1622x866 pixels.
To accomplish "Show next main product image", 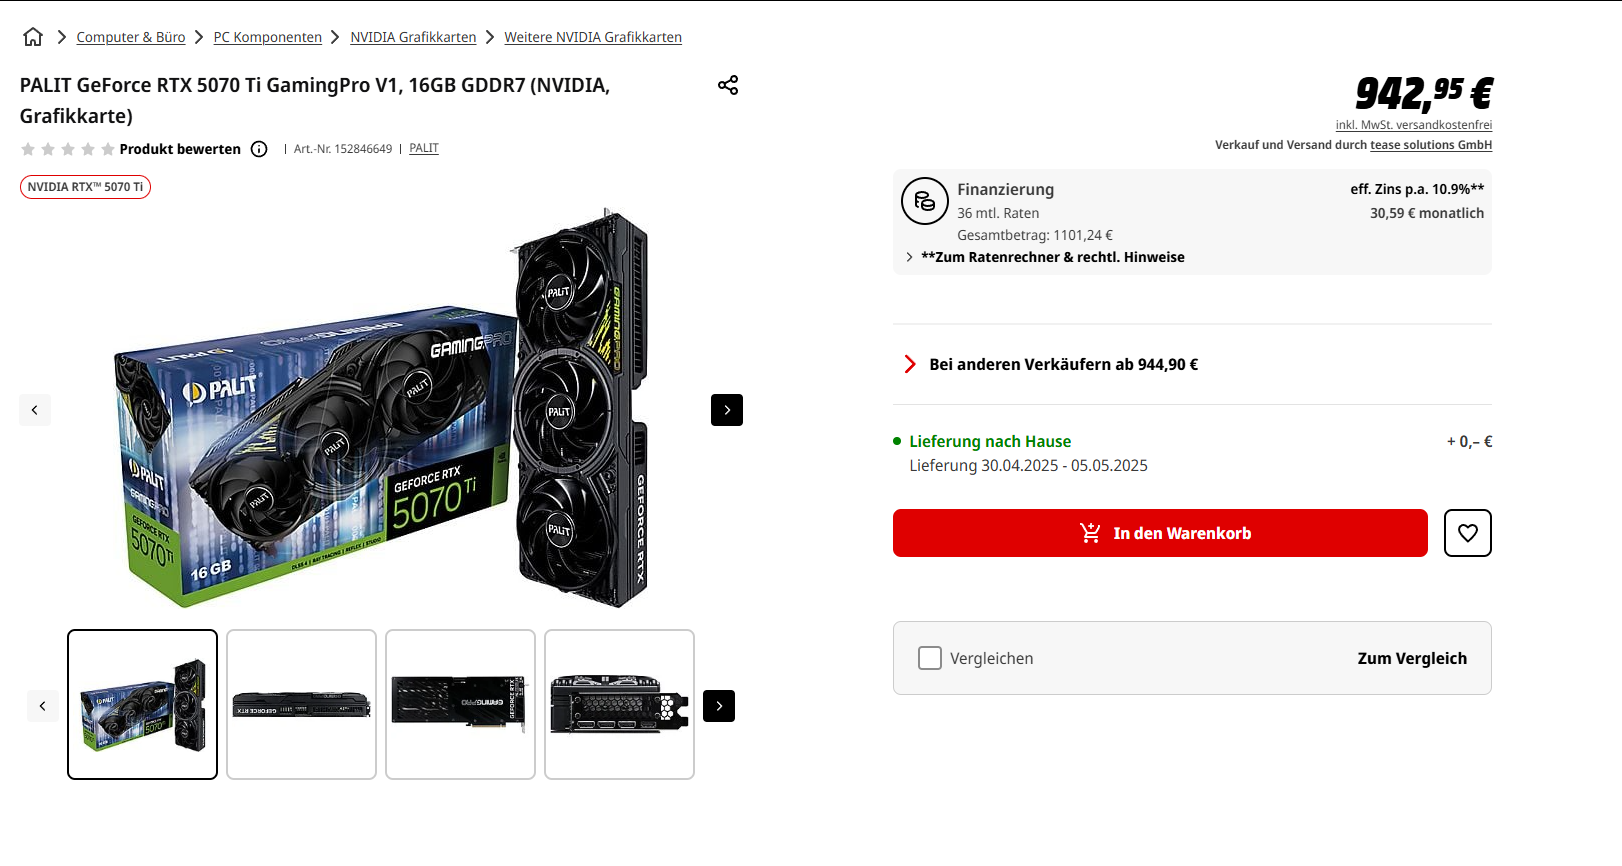I will (727, 410).
